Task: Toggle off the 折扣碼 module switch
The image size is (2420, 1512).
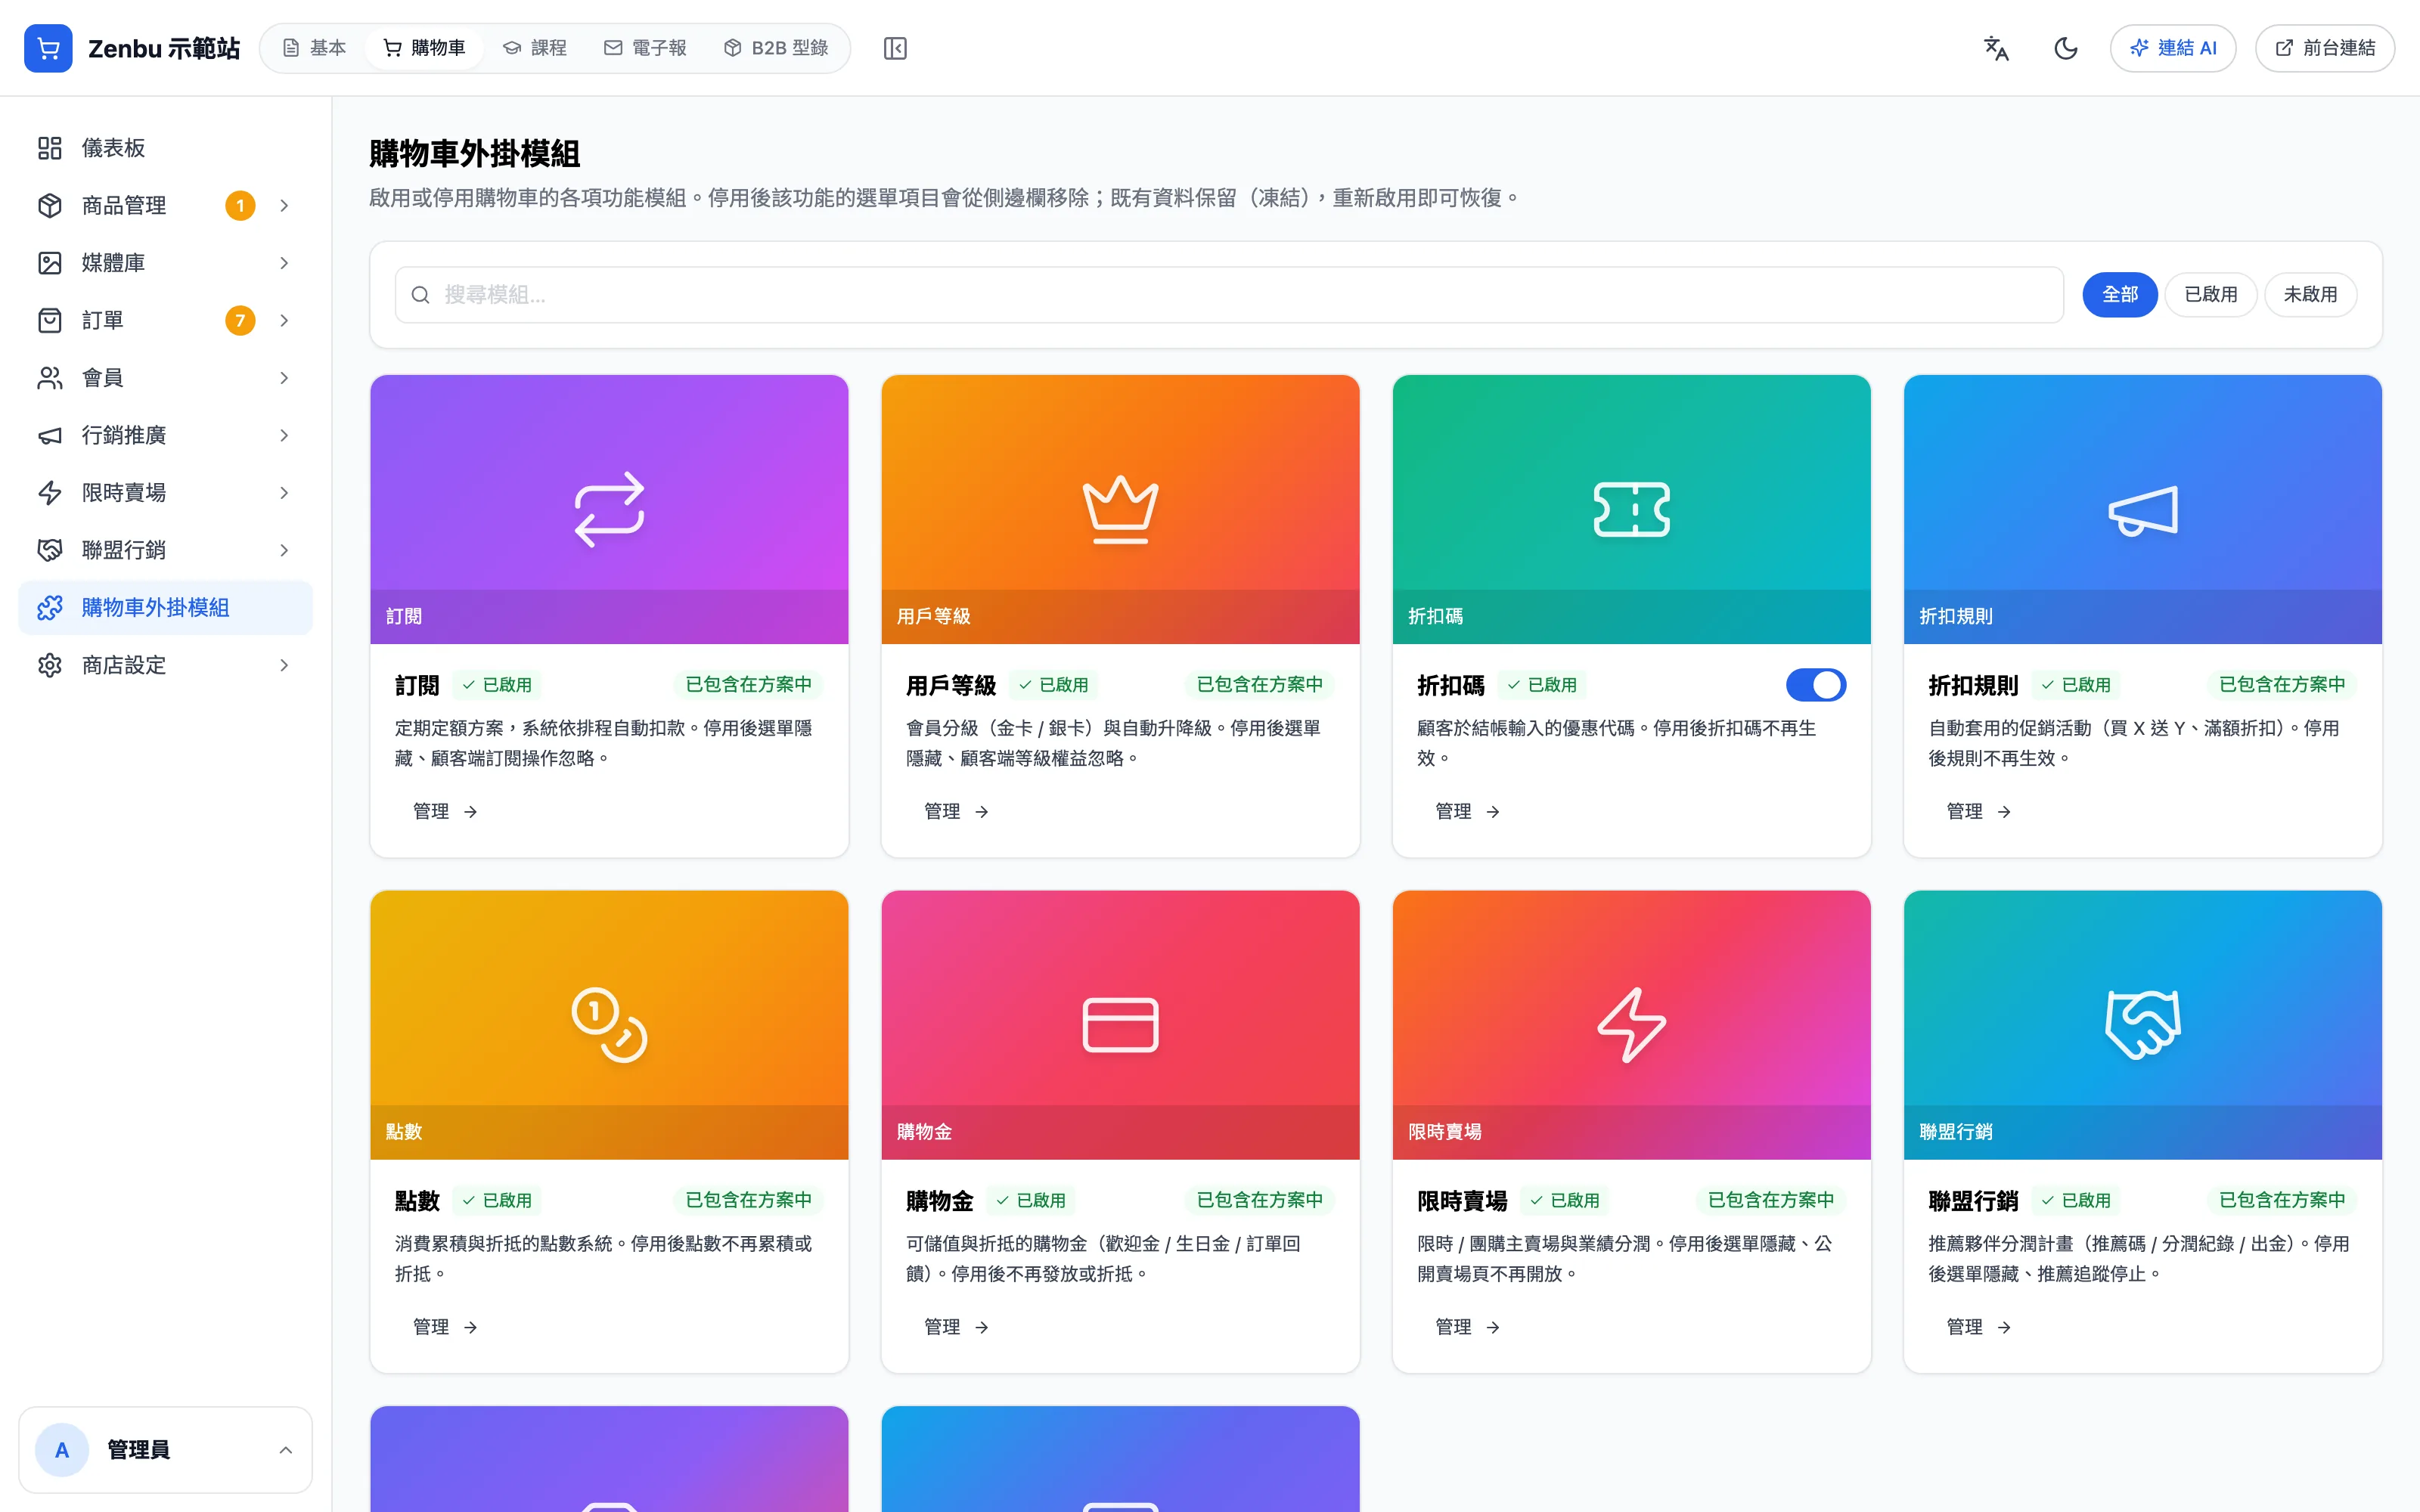Action: pyautogui.click(x=1815, y=685)
